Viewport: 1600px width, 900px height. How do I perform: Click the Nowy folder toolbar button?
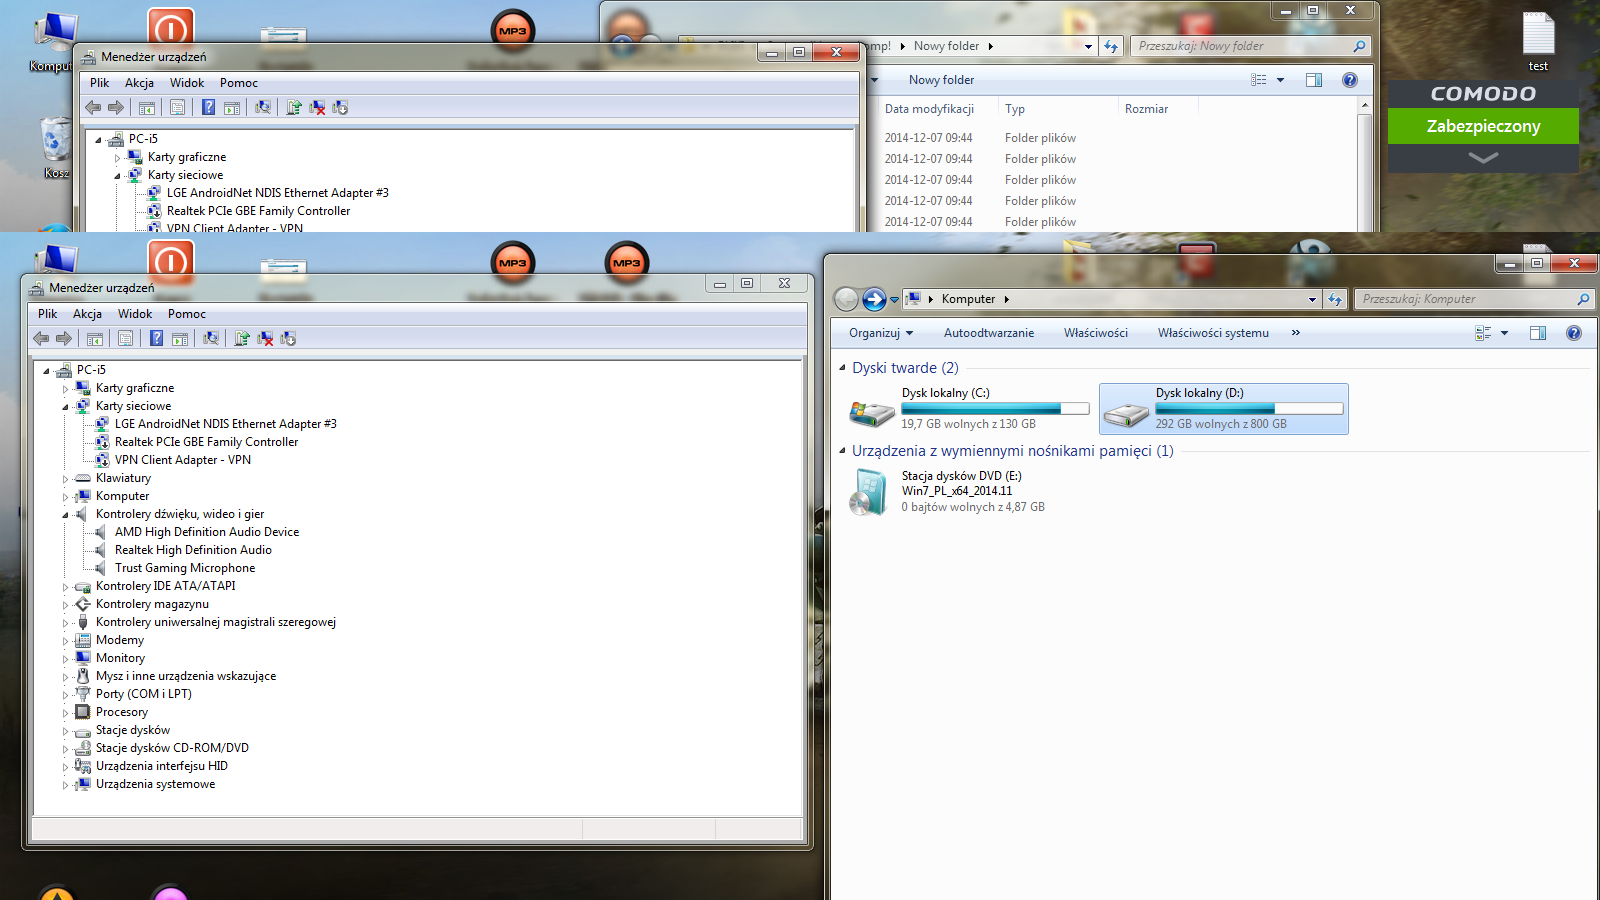[941, 80]
